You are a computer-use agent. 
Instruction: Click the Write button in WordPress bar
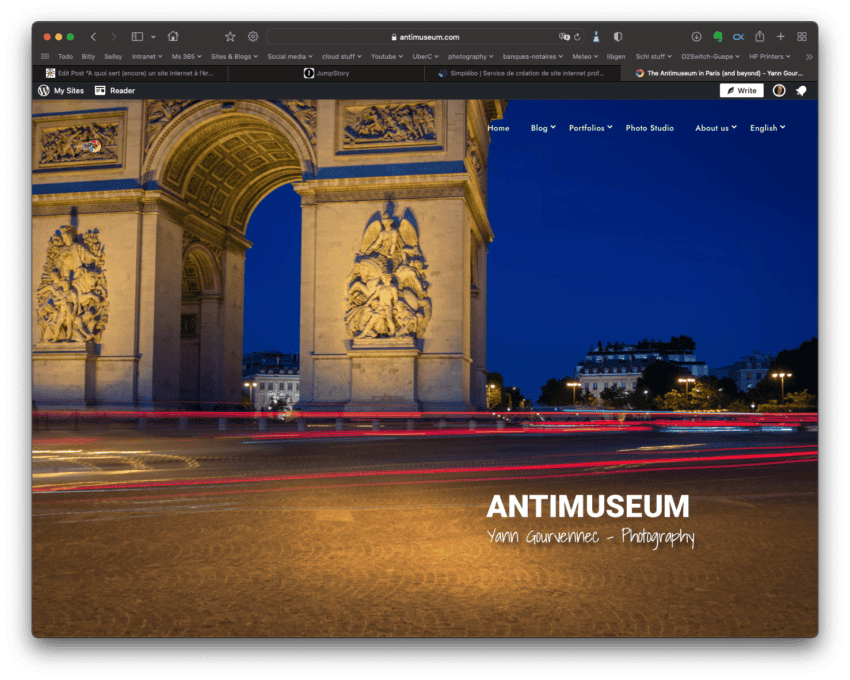click(742, 91)
